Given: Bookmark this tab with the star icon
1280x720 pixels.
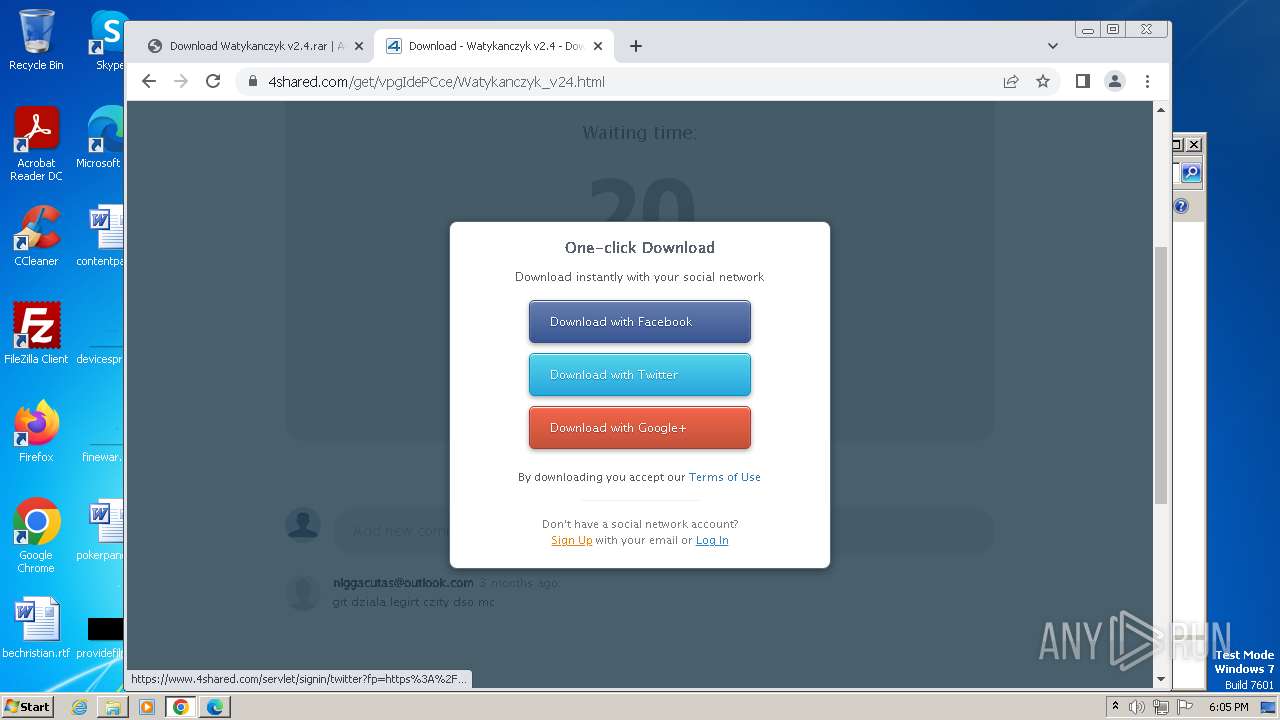Looking at the screenshot, I should (1043, 81).
